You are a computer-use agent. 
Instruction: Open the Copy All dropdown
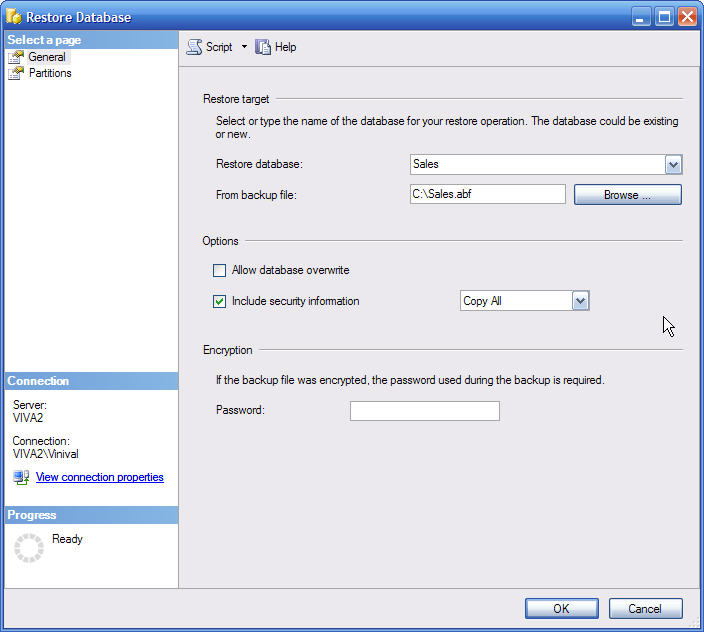[x=580, y=301]
